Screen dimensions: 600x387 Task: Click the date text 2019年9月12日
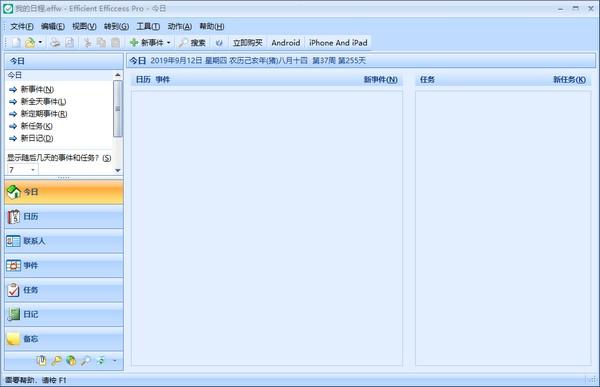click(176, 60)
